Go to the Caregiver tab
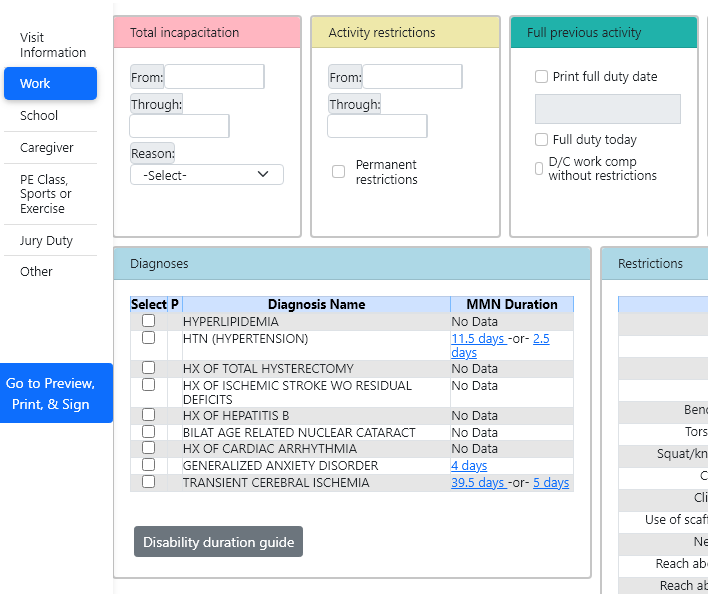The image size is (708, 594). 47,148
